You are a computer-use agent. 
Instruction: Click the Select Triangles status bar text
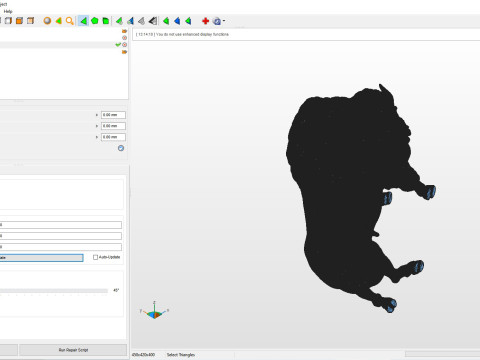[181, 355]
